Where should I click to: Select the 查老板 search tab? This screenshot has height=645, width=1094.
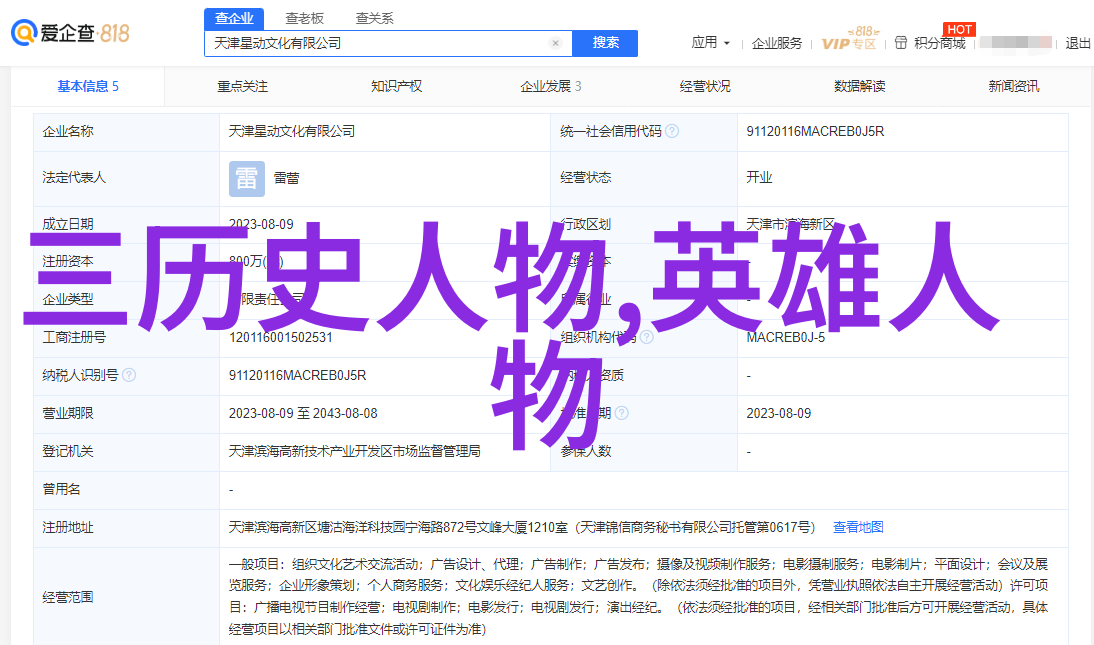pyautogui.click(x=304, y=19)
